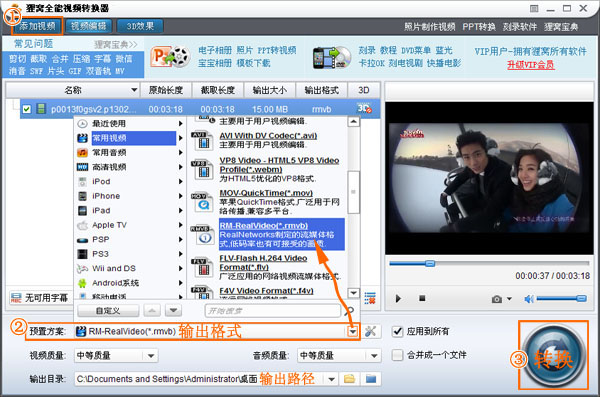Open the 预置方案 output format dropdown
Screen dimensions: 600x397
click(353, 332)
